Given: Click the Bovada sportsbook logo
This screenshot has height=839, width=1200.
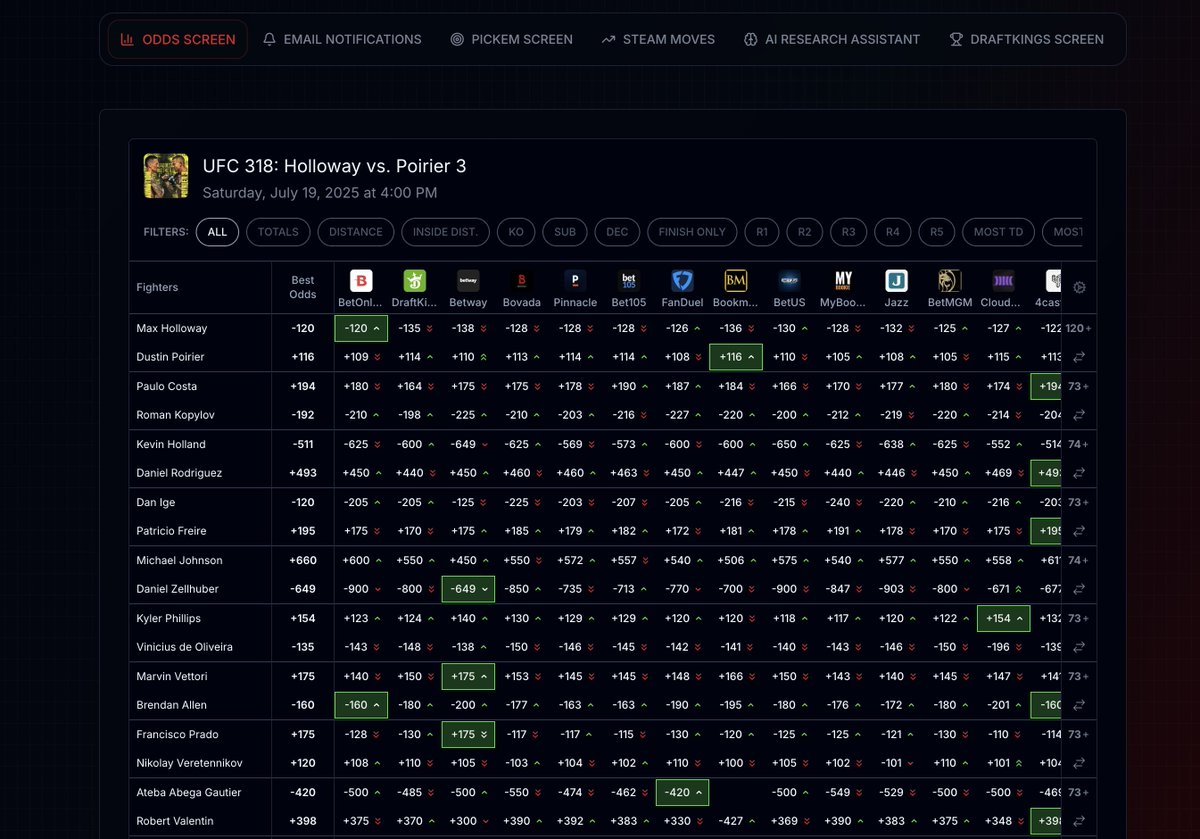Looking at the screenshot, I should coord(522,281).
